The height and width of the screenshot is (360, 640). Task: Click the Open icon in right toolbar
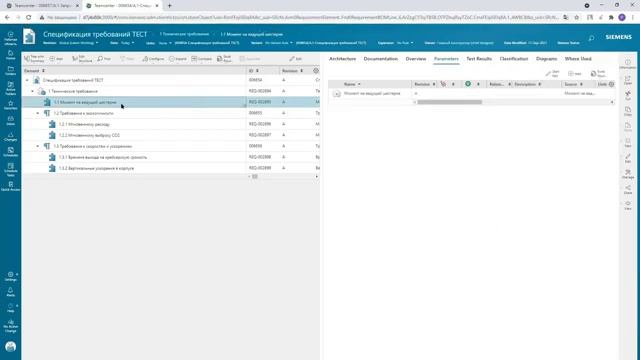click(628, 80)
